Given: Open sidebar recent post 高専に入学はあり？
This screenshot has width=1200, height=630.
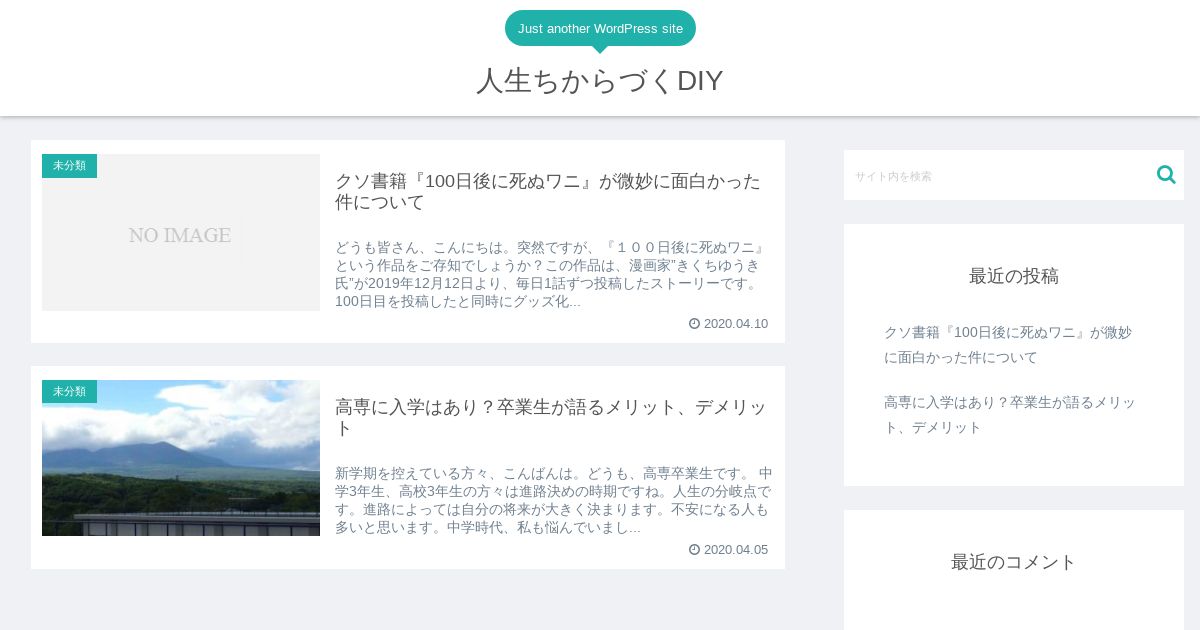Looking at the screenshot, I should point(1010,415).
